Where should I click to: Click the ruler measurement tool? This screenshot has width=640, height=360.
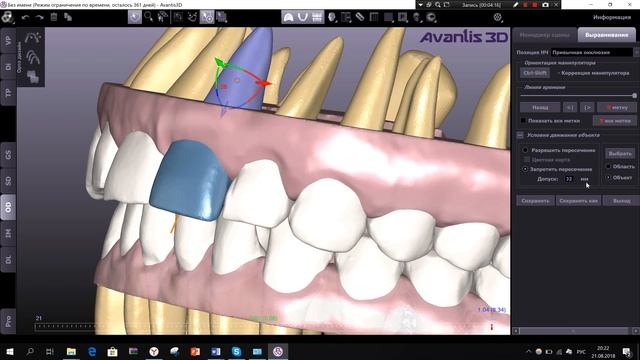click(x=360, y=17)
